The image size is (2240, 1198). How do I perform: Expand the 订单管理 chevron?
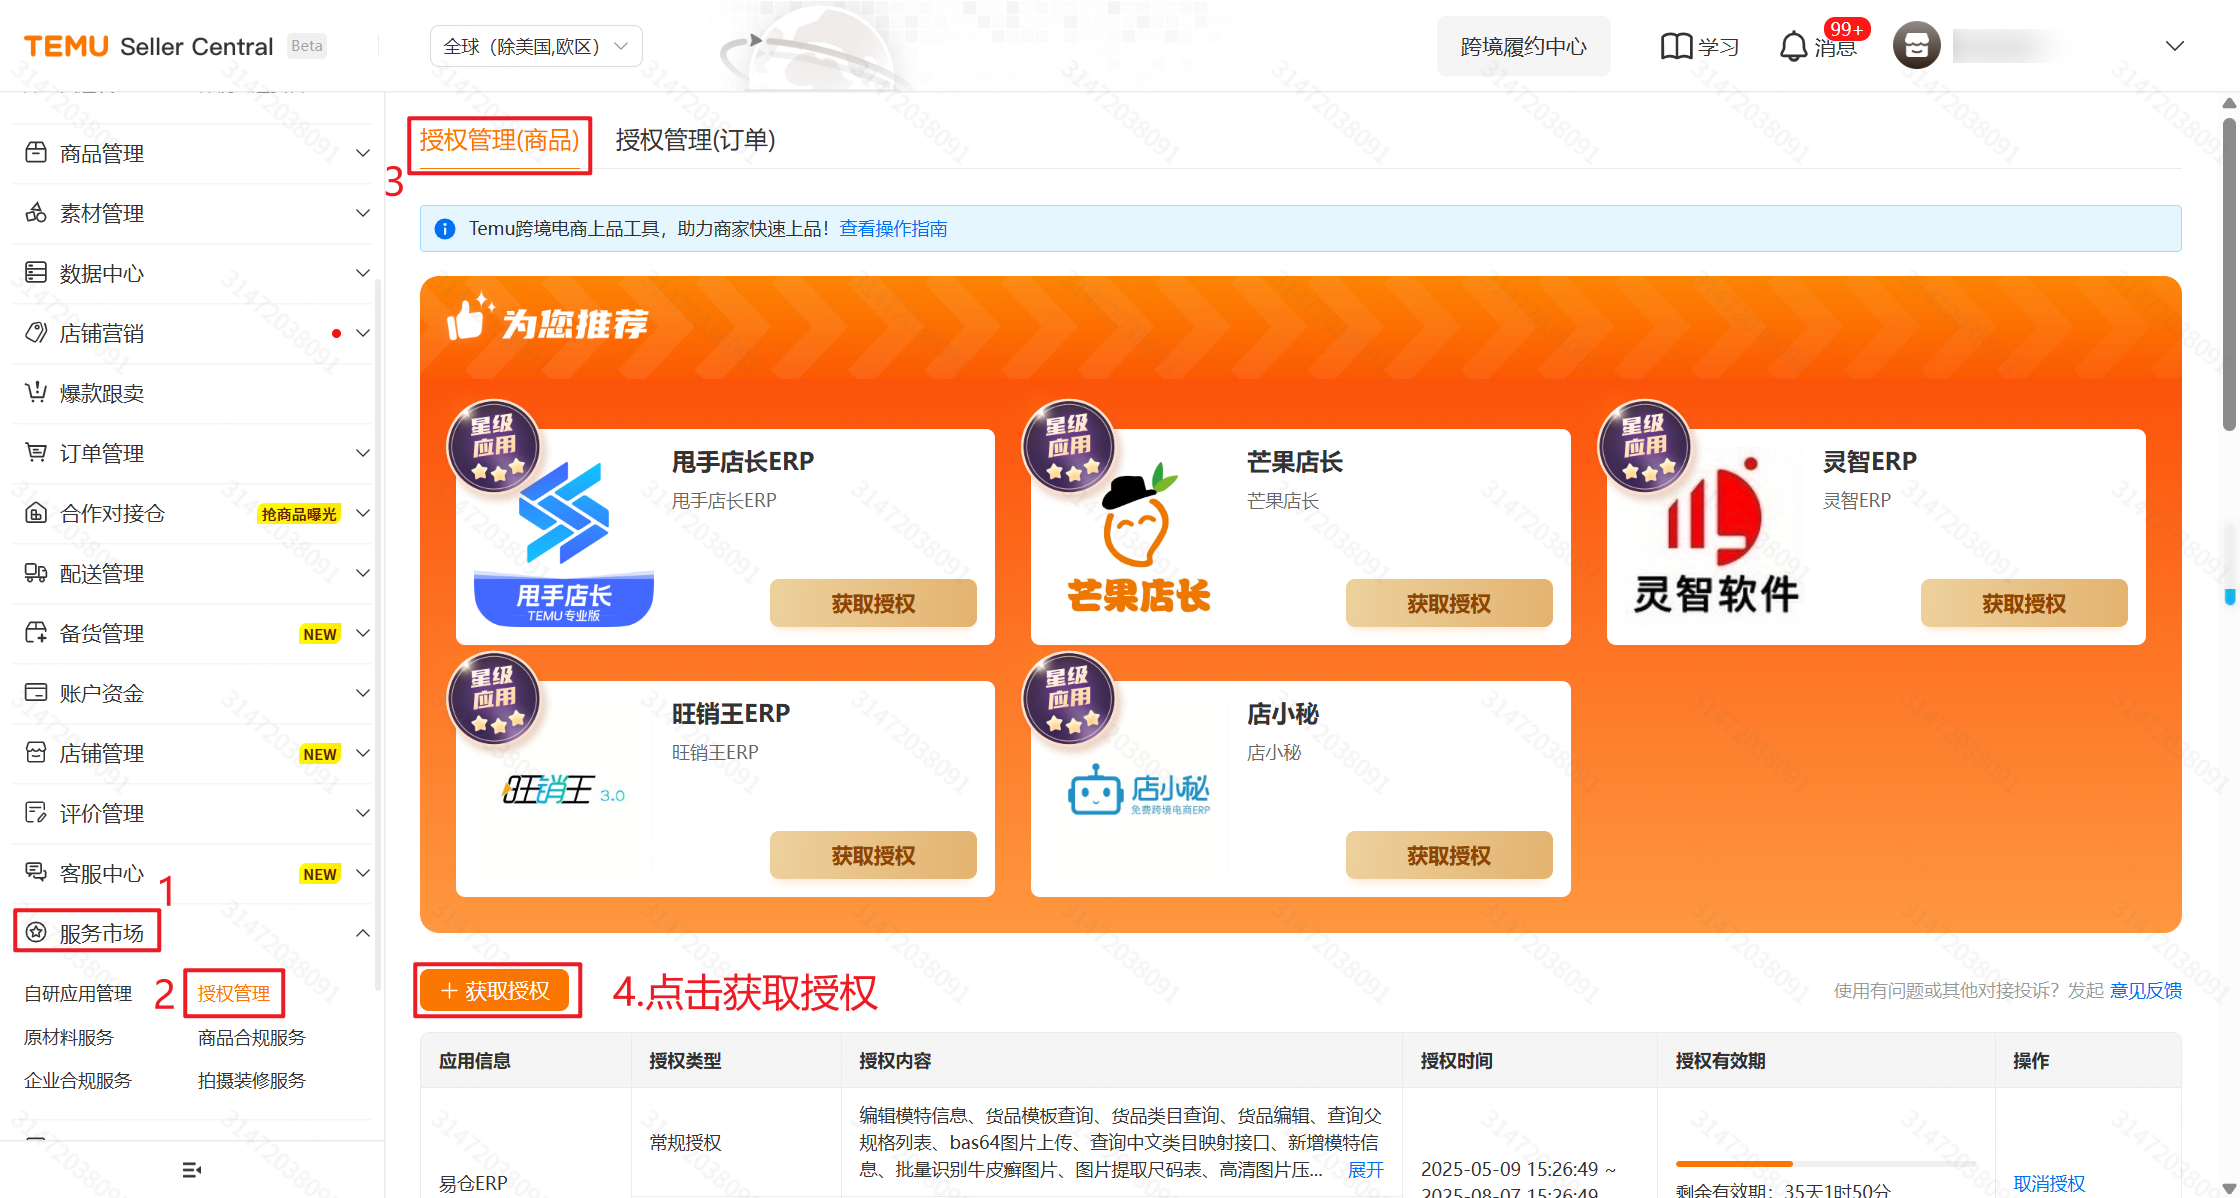[x=363, y=453]
